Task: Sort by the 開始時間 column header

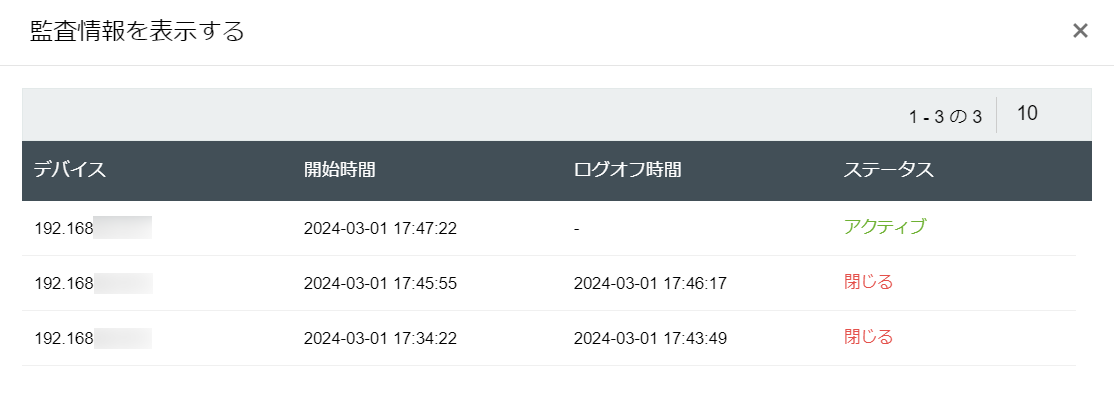Action: (x=339, y=170)
